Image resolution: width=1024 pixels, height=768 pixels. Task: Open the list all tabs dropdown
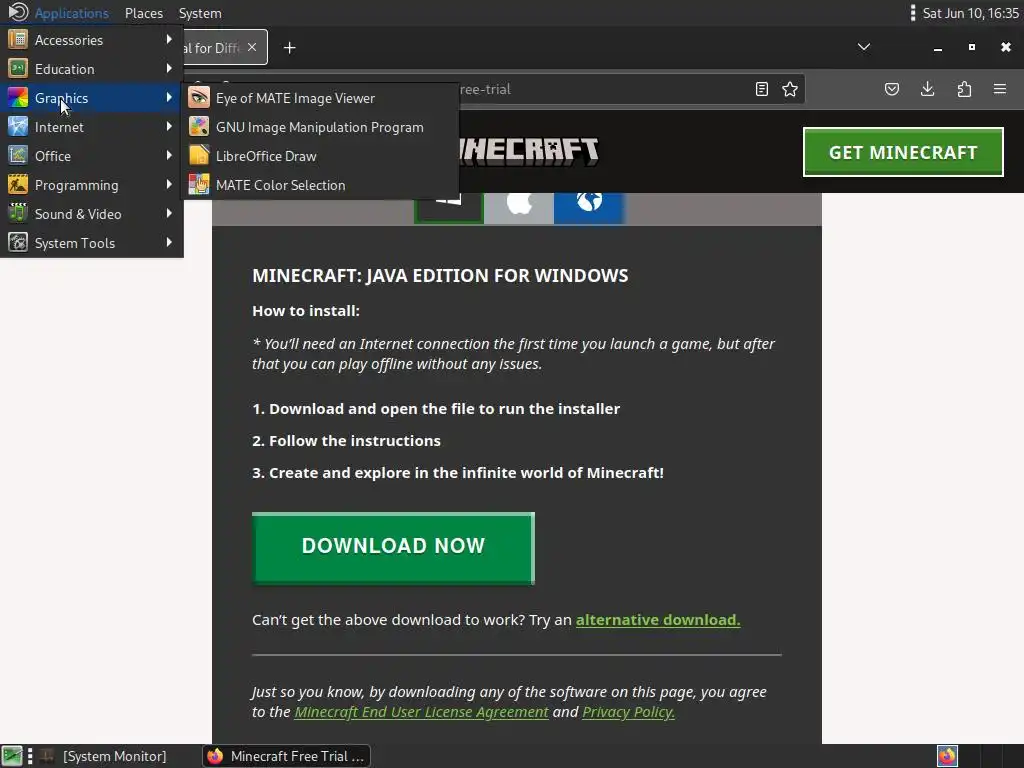pyautogui.click(x=864, y=47)
